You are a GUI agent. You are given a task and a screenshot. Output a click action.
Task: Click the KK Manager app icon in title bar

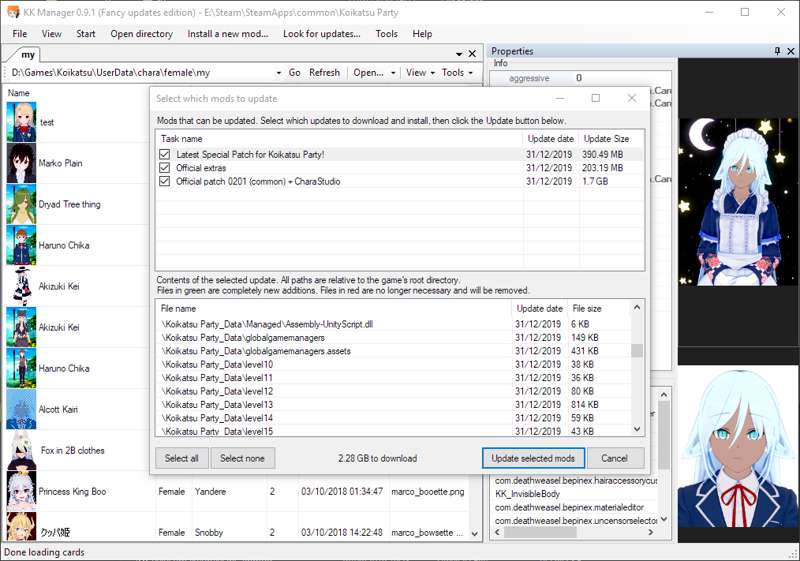[x=12, y=12]
